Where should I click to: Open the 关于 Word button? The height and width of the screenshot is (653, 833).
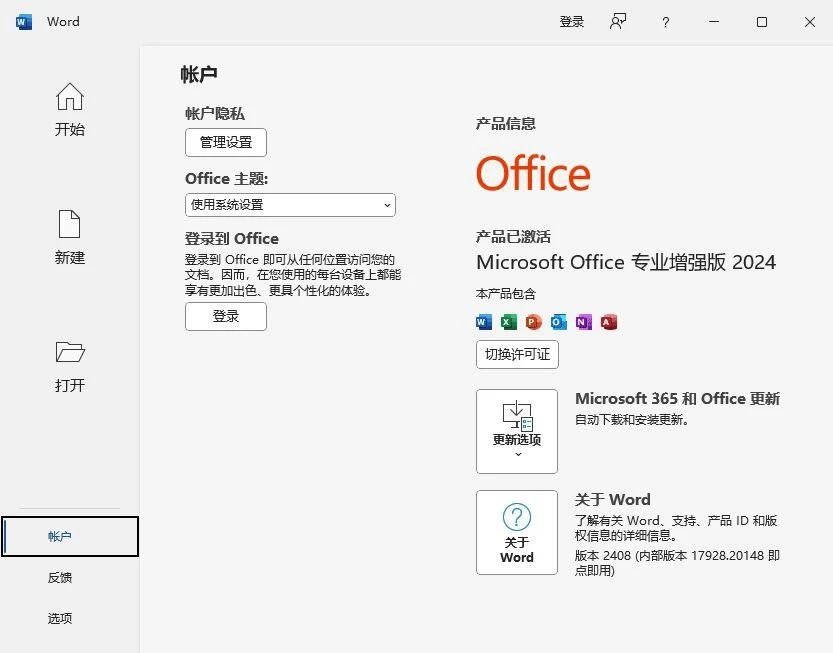517,532
